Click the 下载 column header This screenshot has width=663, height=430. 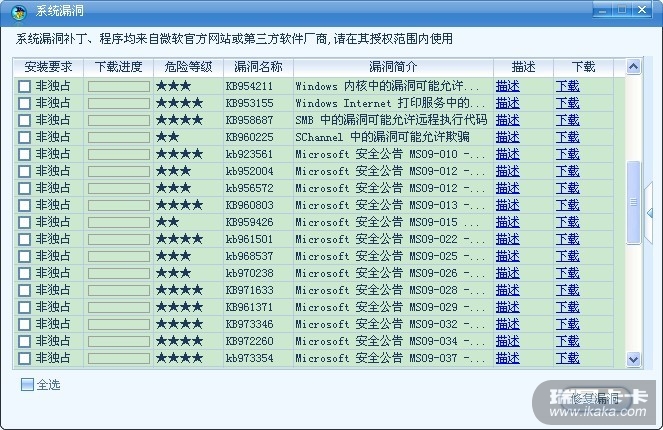(584, 67)
